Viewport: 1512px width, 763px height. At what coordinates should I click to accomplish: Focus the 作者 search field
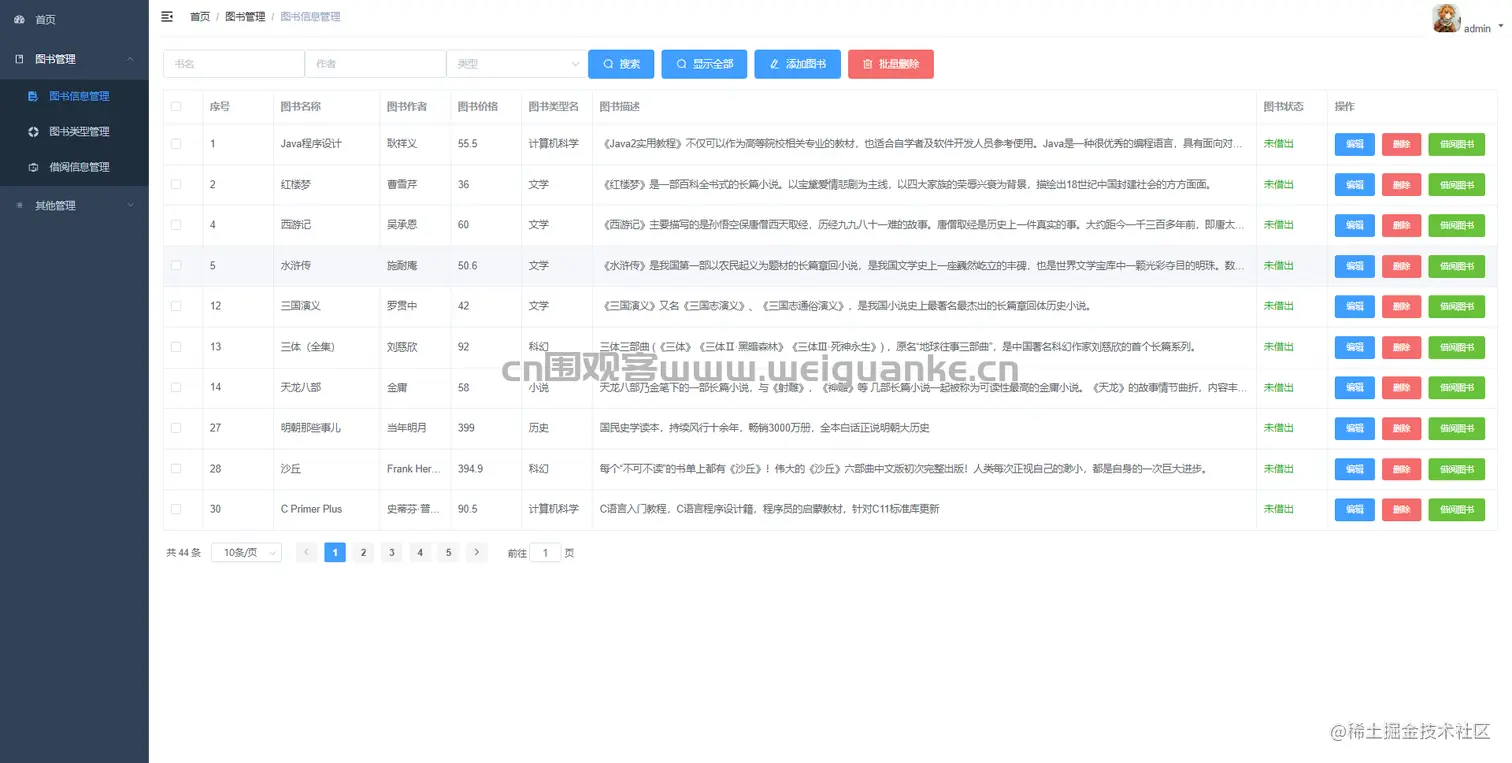click(375, 64)
